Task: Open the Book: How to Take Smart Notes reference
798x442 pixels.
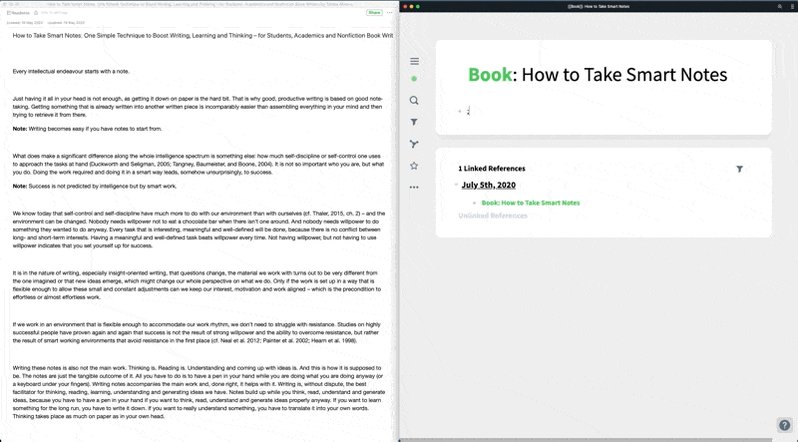Action: pos(530,203)
